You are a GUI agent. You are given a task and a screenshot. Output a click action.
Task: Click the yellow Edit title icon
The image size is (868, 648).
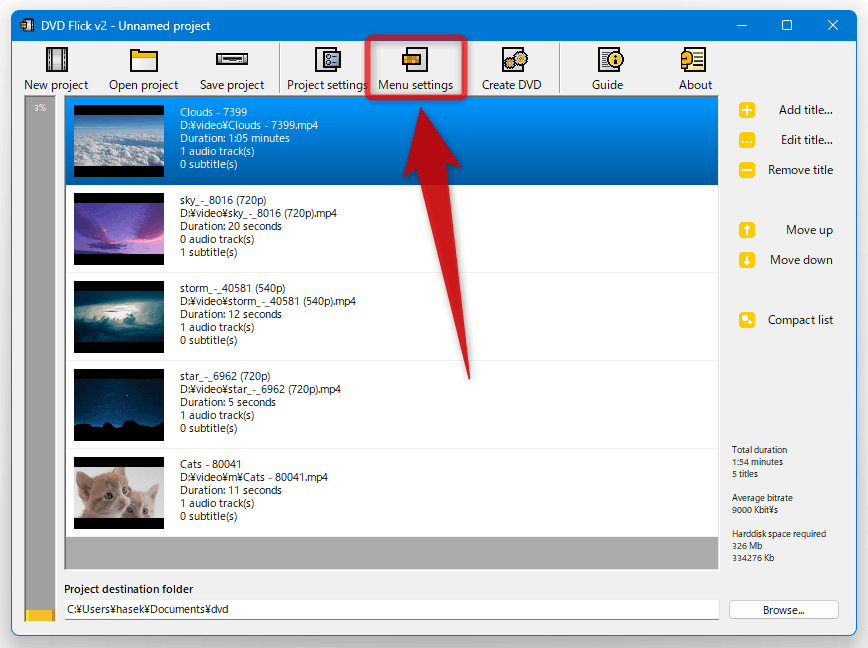(747, 140)
